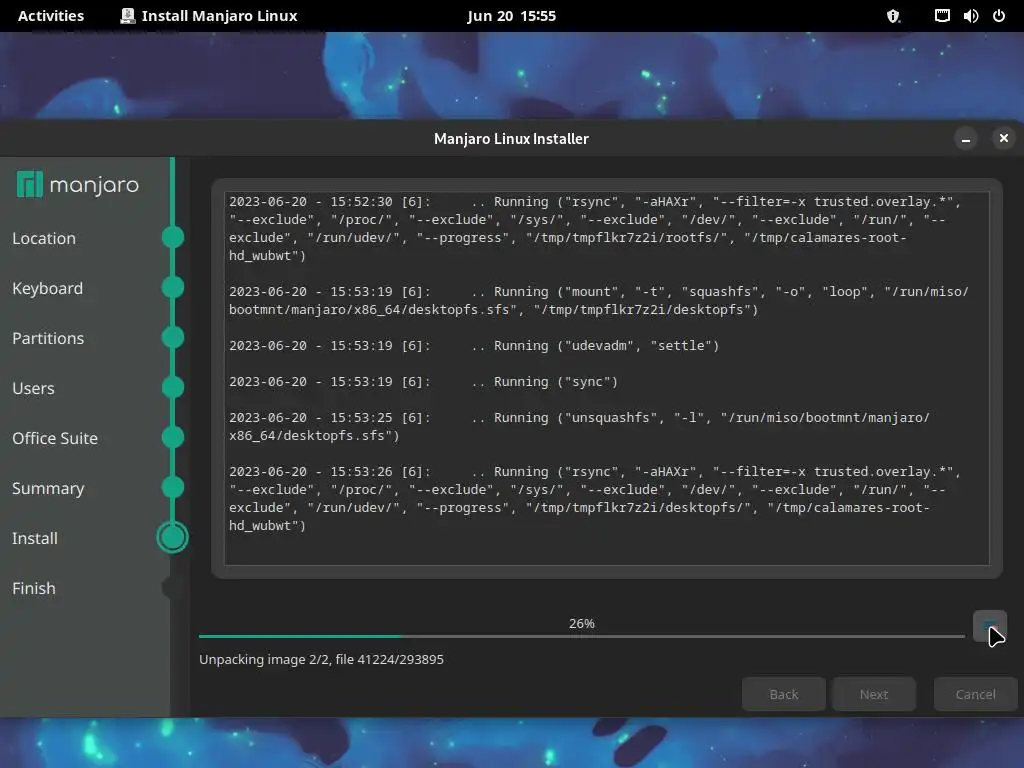
Task: Close the Manjaro Linux Installer window
Action: (x=1004, y=138)
